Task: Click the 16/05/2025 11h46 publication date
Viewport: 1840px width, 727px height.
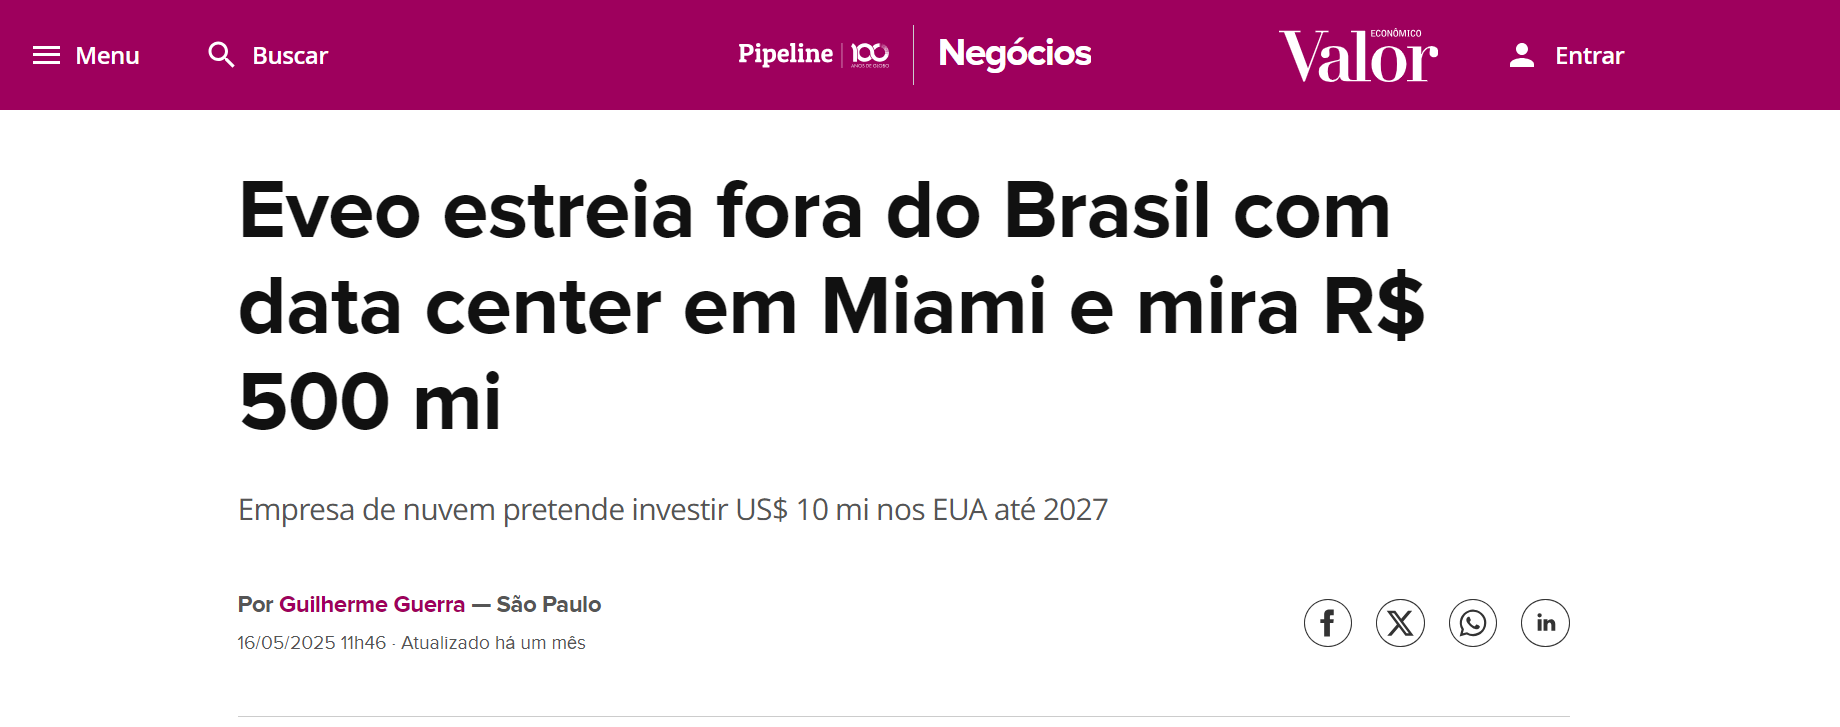Action: point(311,643)
